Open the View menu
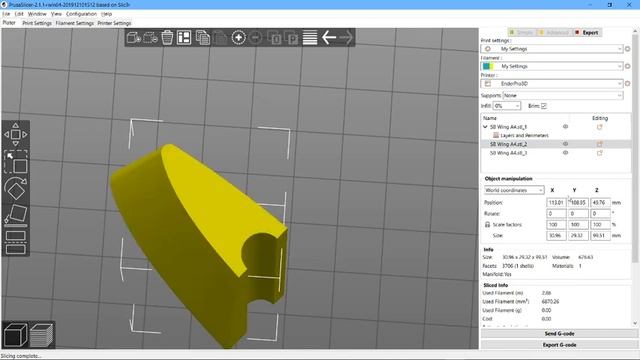 pyautogui.click(x=56, y=14)
